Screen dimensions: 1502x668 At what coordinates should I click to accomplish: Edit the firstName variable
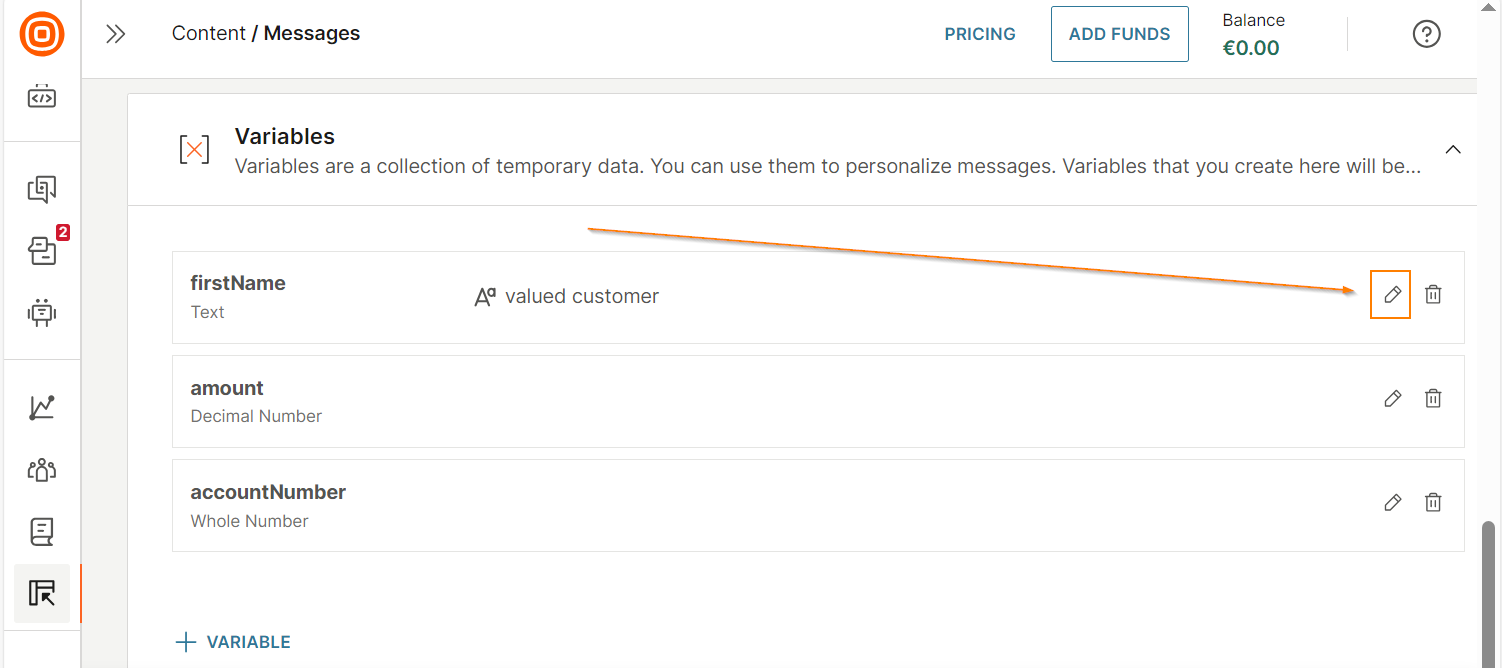pos(1391,294)
